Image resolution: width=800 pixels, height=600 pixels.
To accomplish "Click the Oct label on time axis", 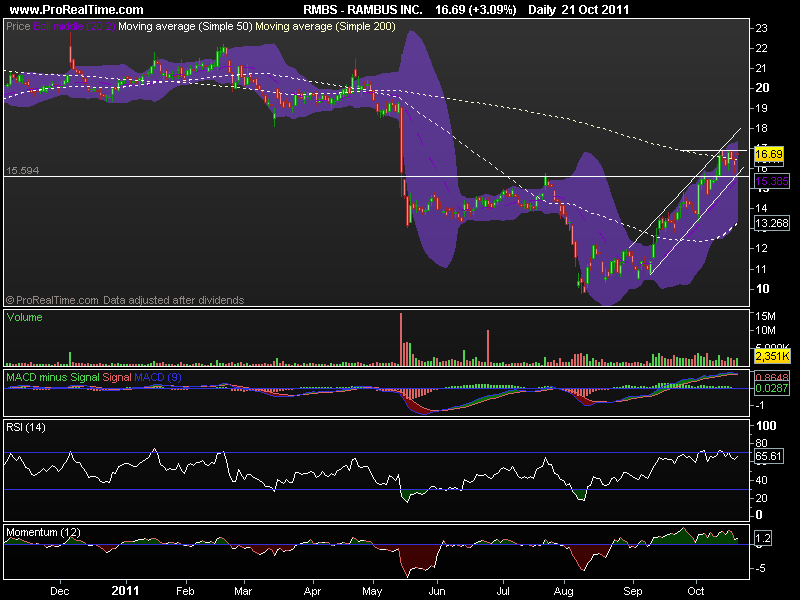I will (696, 591).
